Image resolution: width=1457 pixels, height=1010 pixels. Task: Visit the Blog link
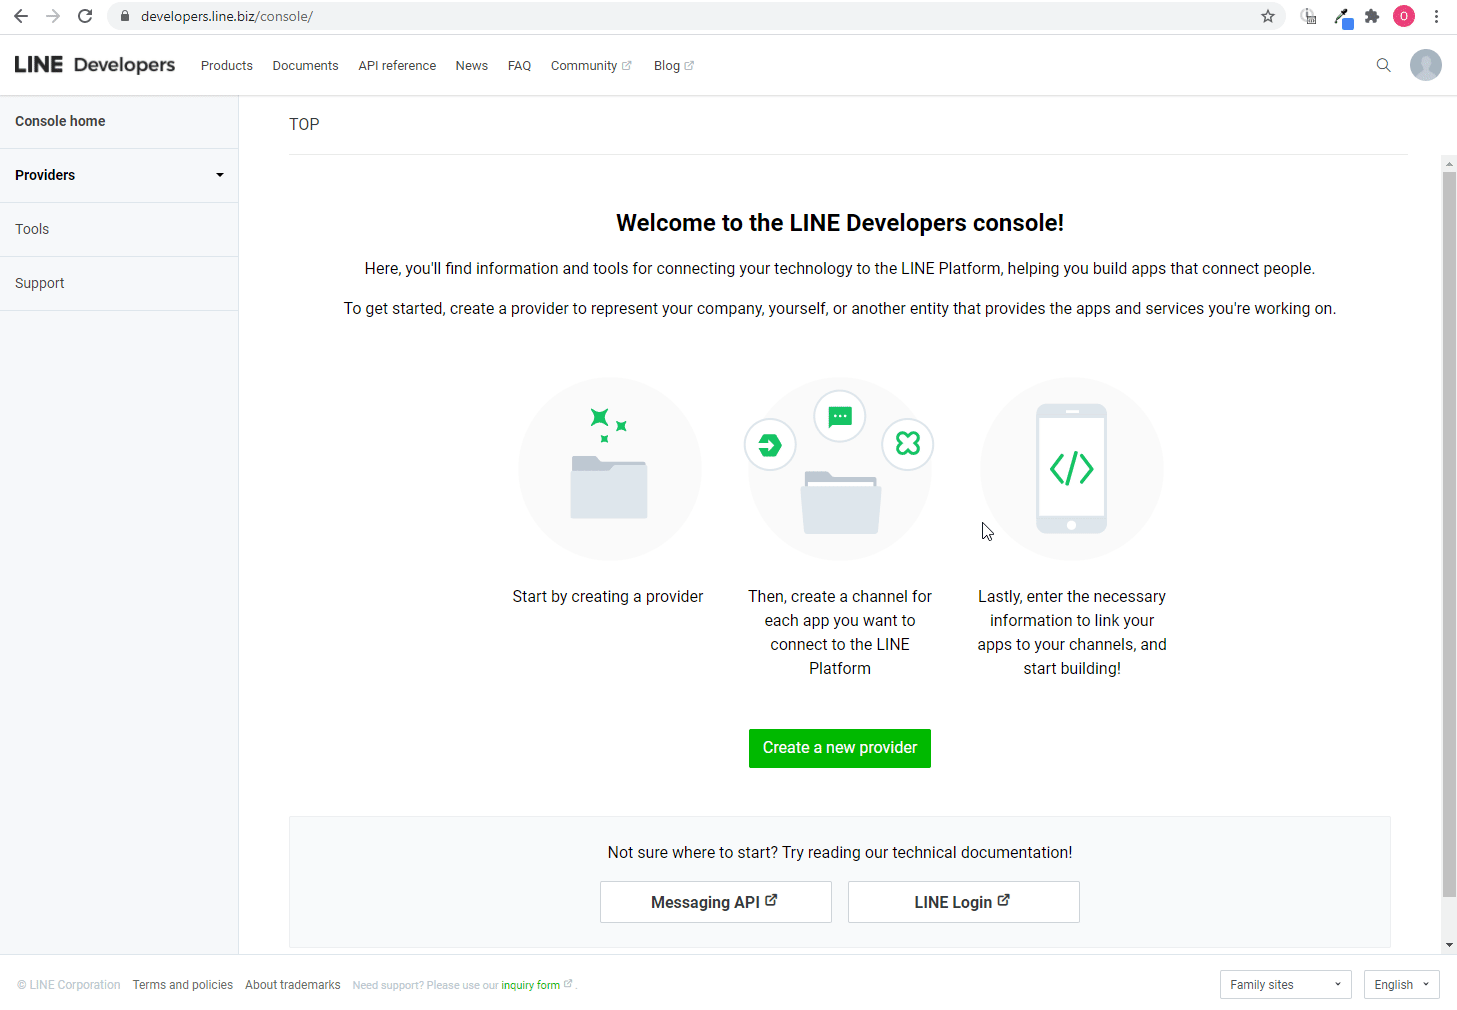click(x=673, y=66)
